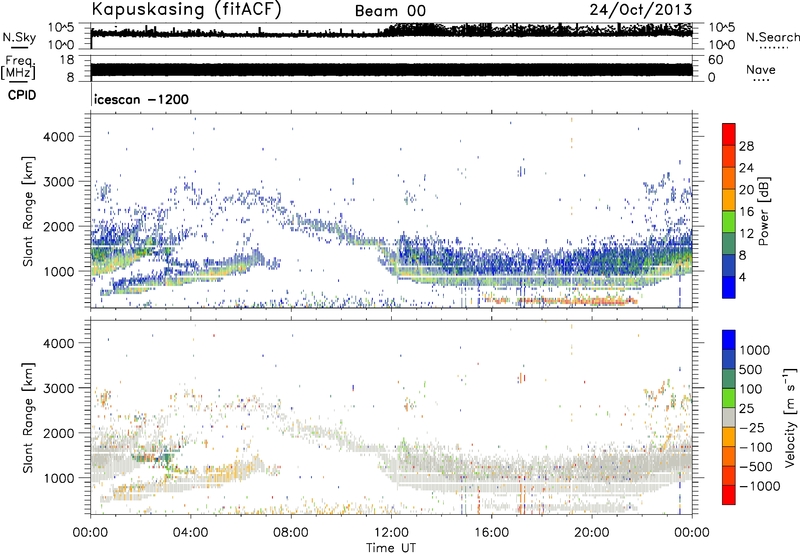This screenshot has width=800, height=554.
Task: Click the 'Nave' label
Action: (x=761, y=70)
